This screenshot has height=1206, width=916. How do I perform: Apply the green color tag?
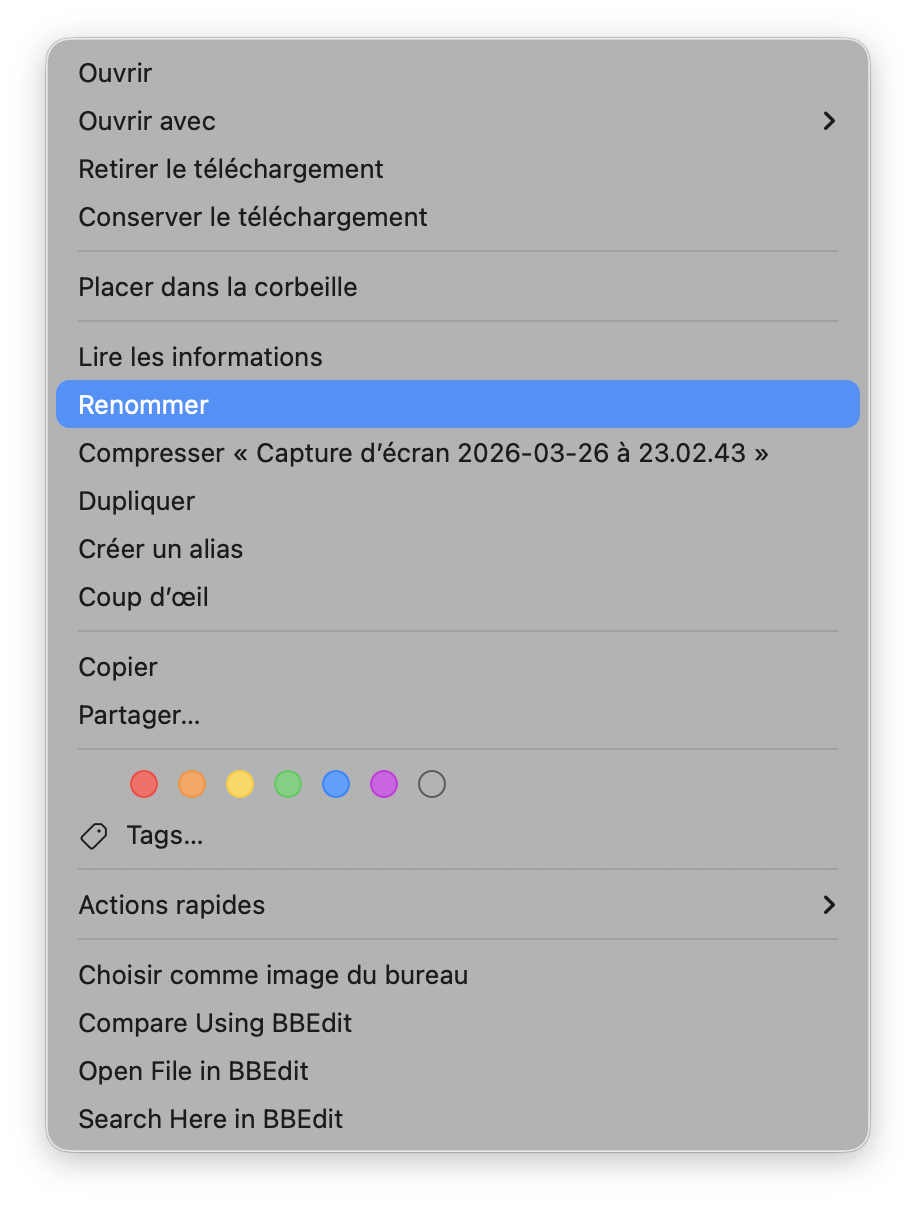(288, 784)
